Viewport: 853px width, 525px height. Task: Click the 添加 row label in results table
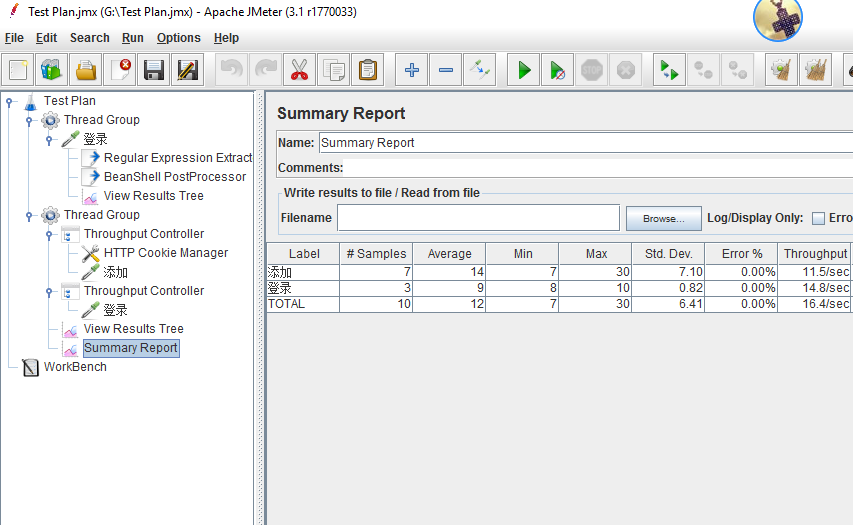(303, 272)
